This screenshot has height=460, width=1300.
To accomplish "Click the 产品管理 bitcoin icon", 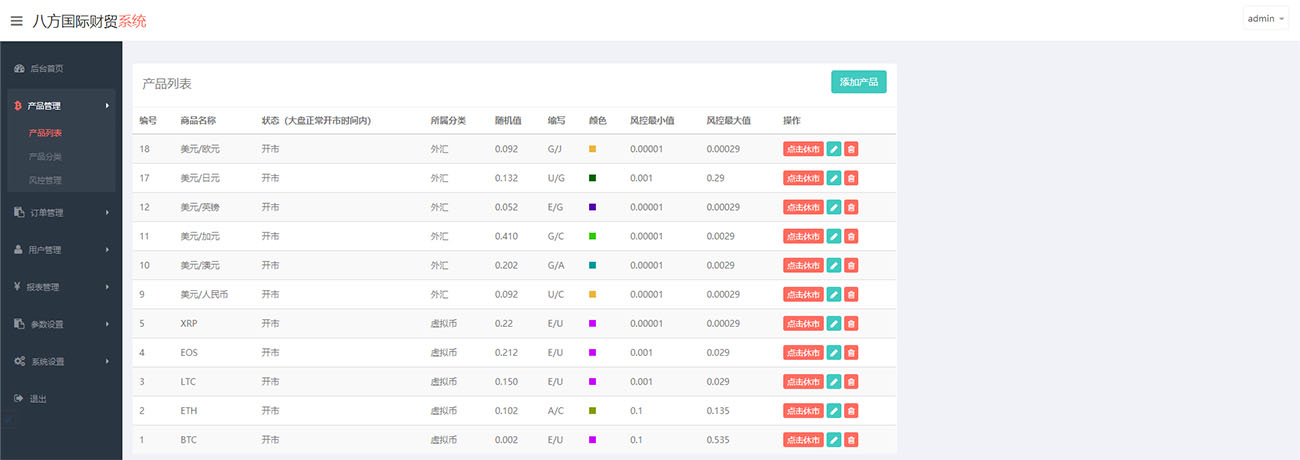I will (18, 105).
